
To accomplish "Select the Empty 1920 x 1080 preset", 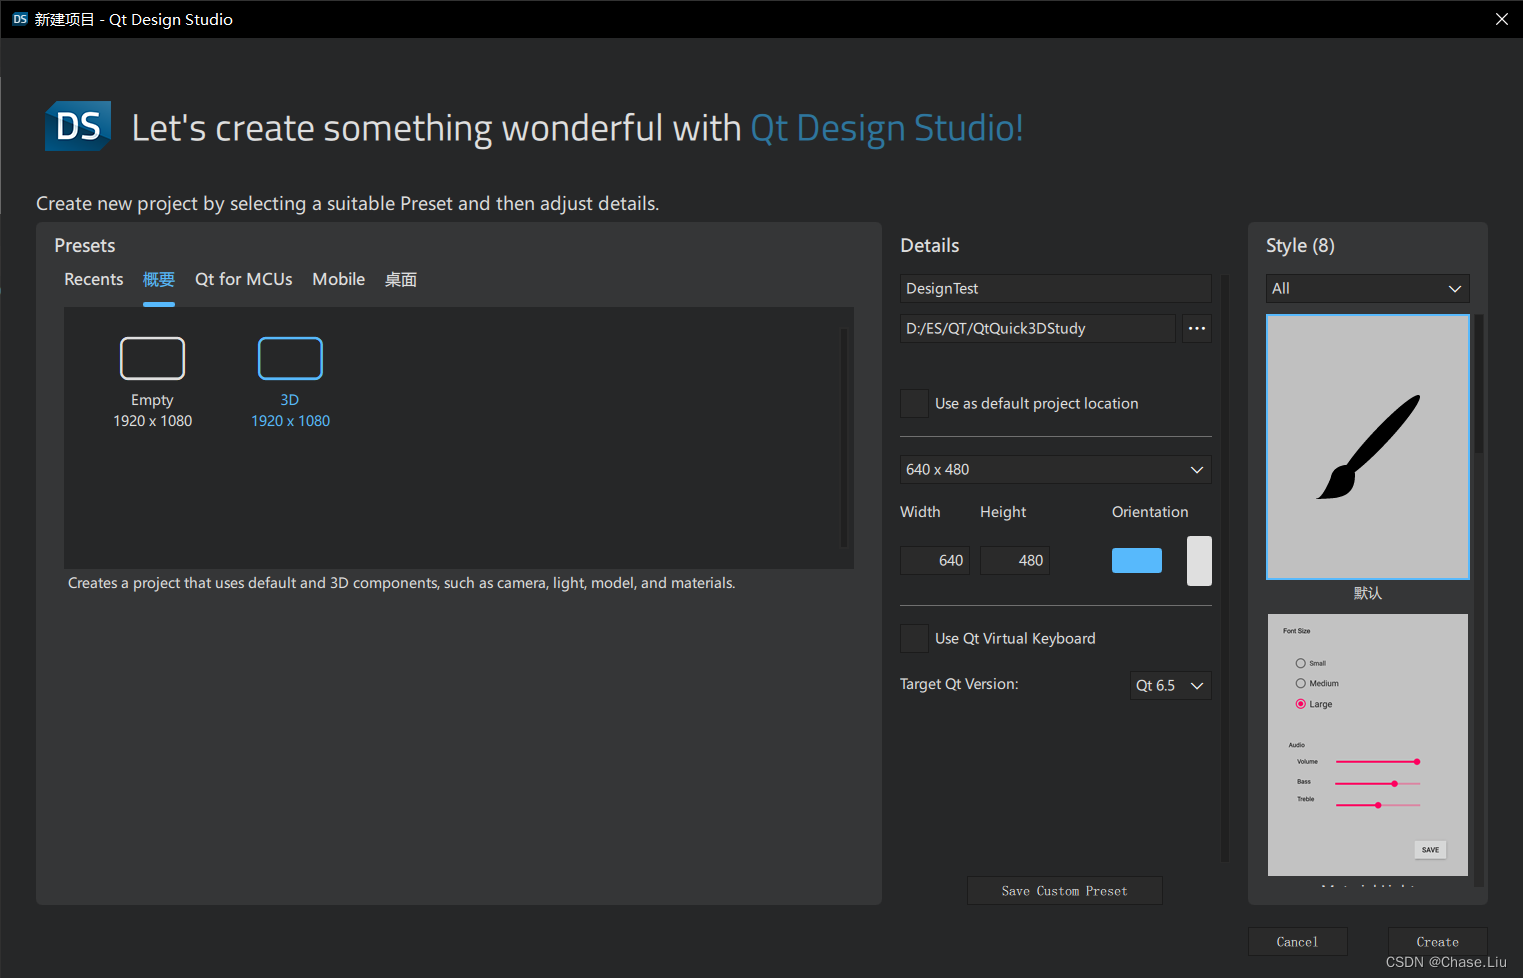I will click(x=152, y=384).
